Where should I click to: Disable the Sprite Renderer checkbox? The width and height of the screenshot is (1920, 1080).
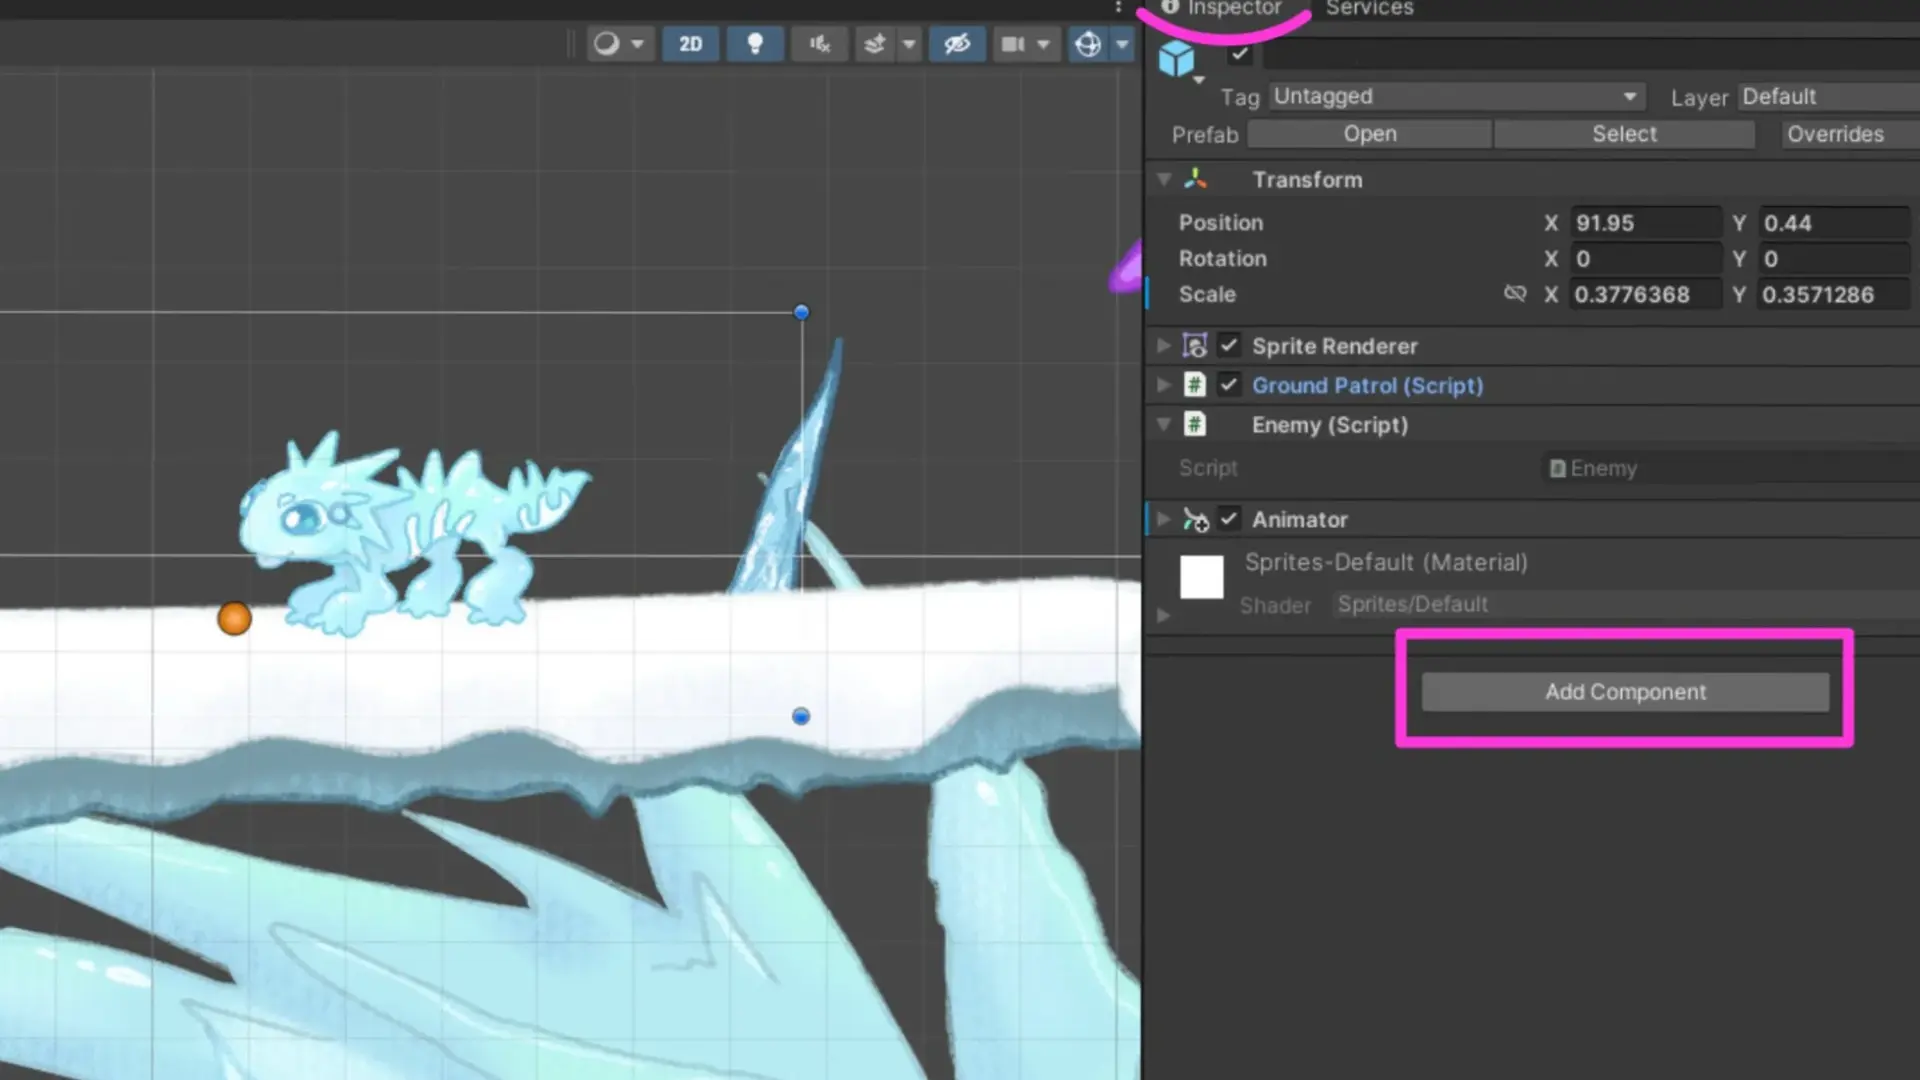(x=1229, y=346)
